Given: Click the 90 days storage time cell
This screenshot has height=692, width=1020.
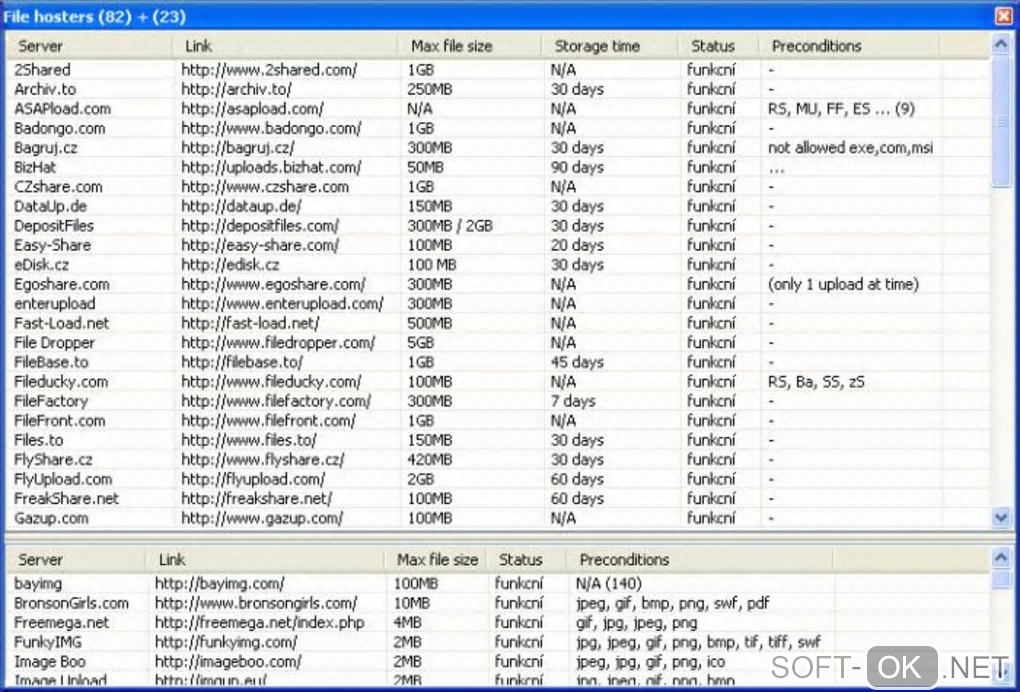Looking at the screenshot, I should pyautogui.click(x=577, y=167).
